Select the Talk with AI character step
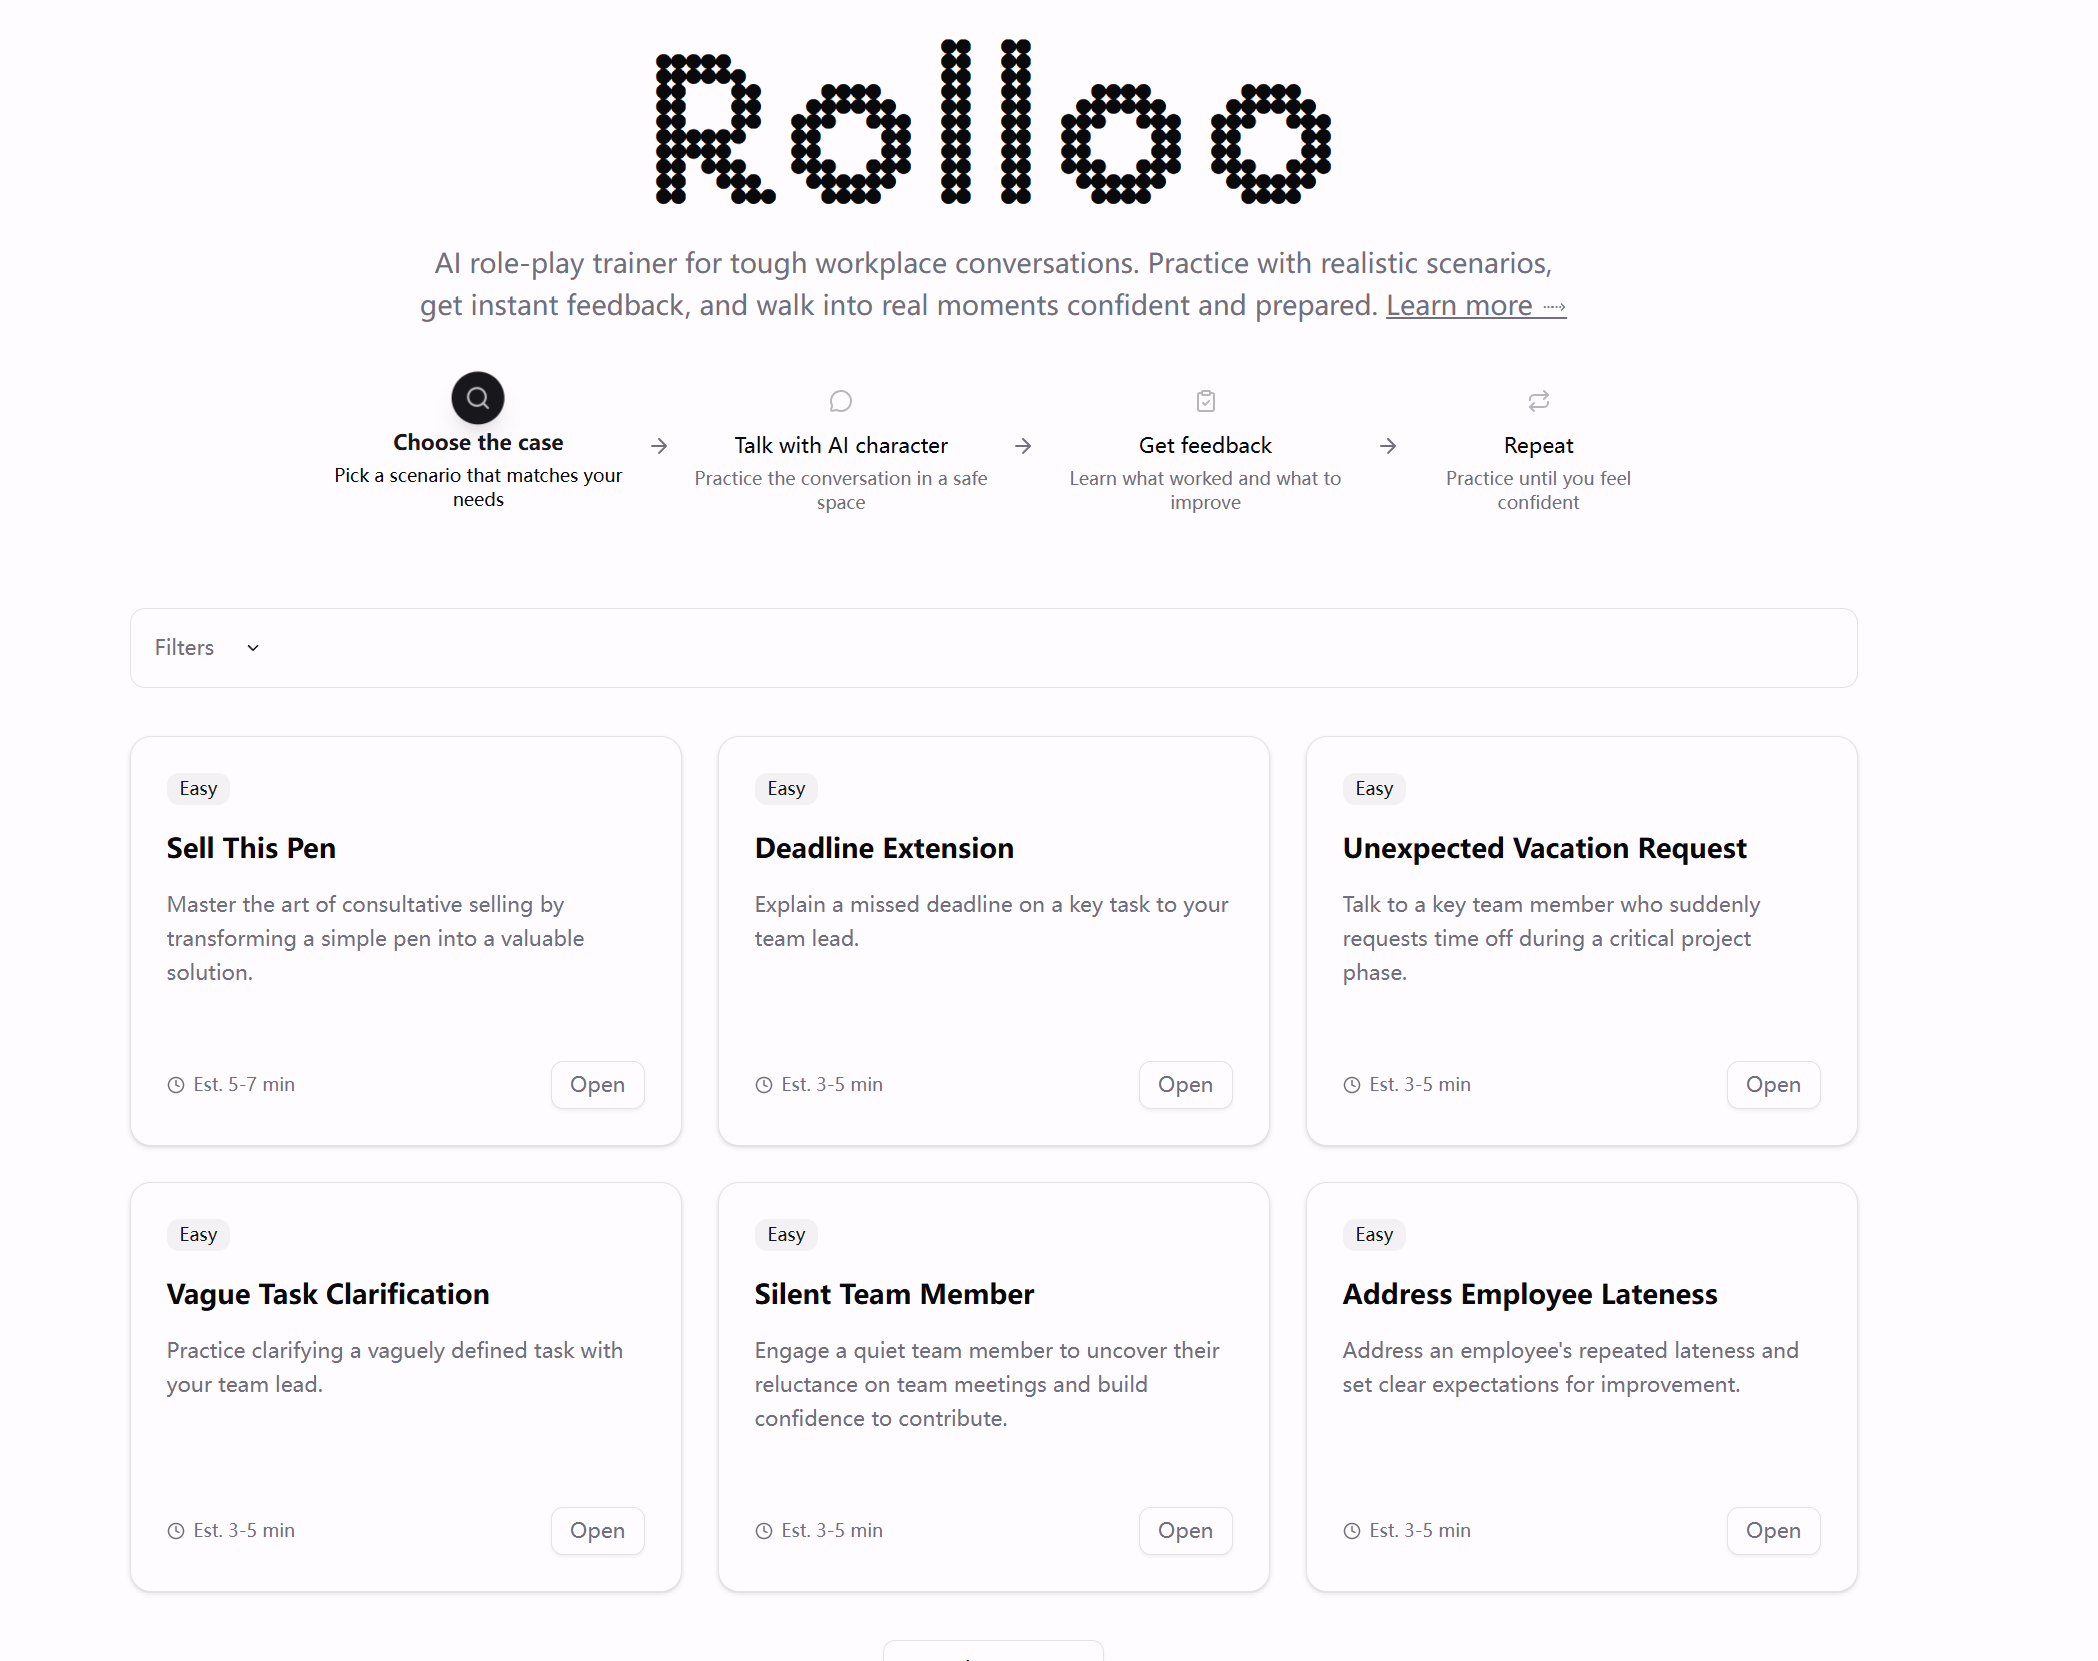 point(841,446)
